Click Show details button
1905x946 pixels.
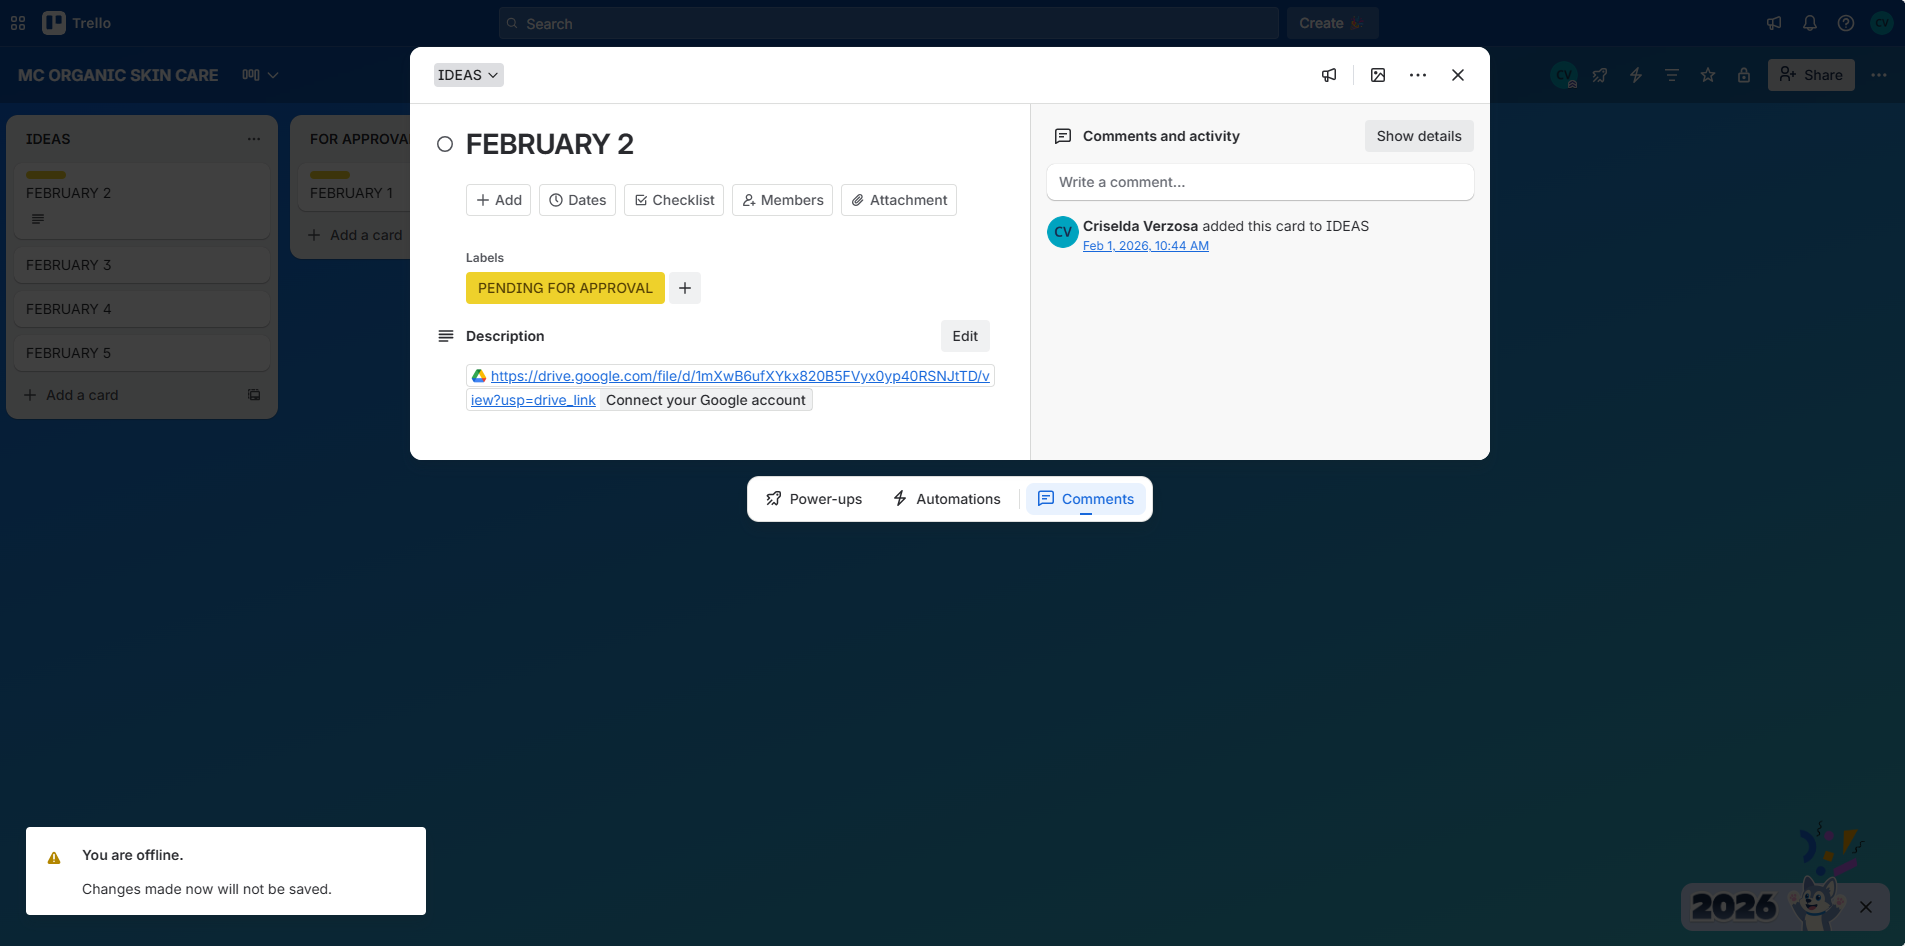coord(1419,136)
